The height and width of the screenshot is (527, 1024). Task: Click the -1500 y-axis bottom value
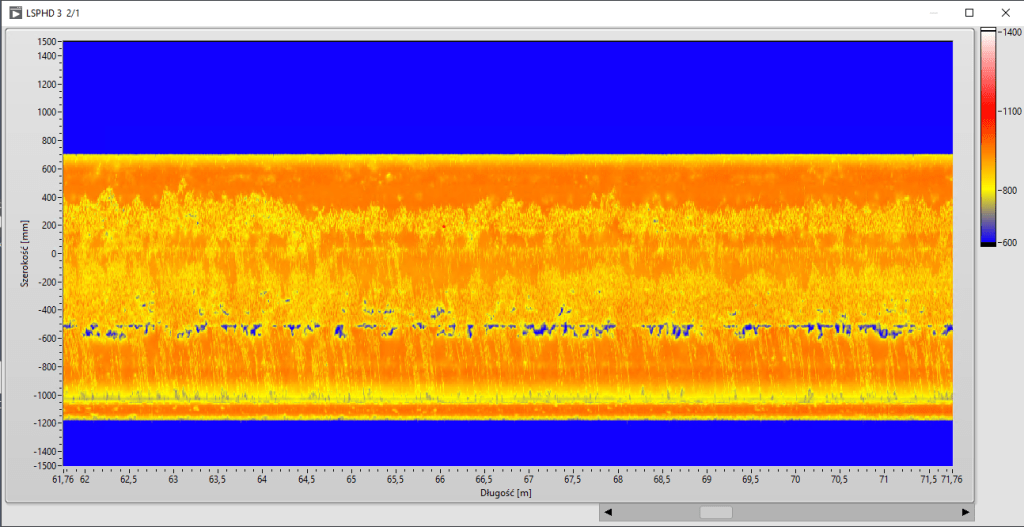(x=46, y=466)
